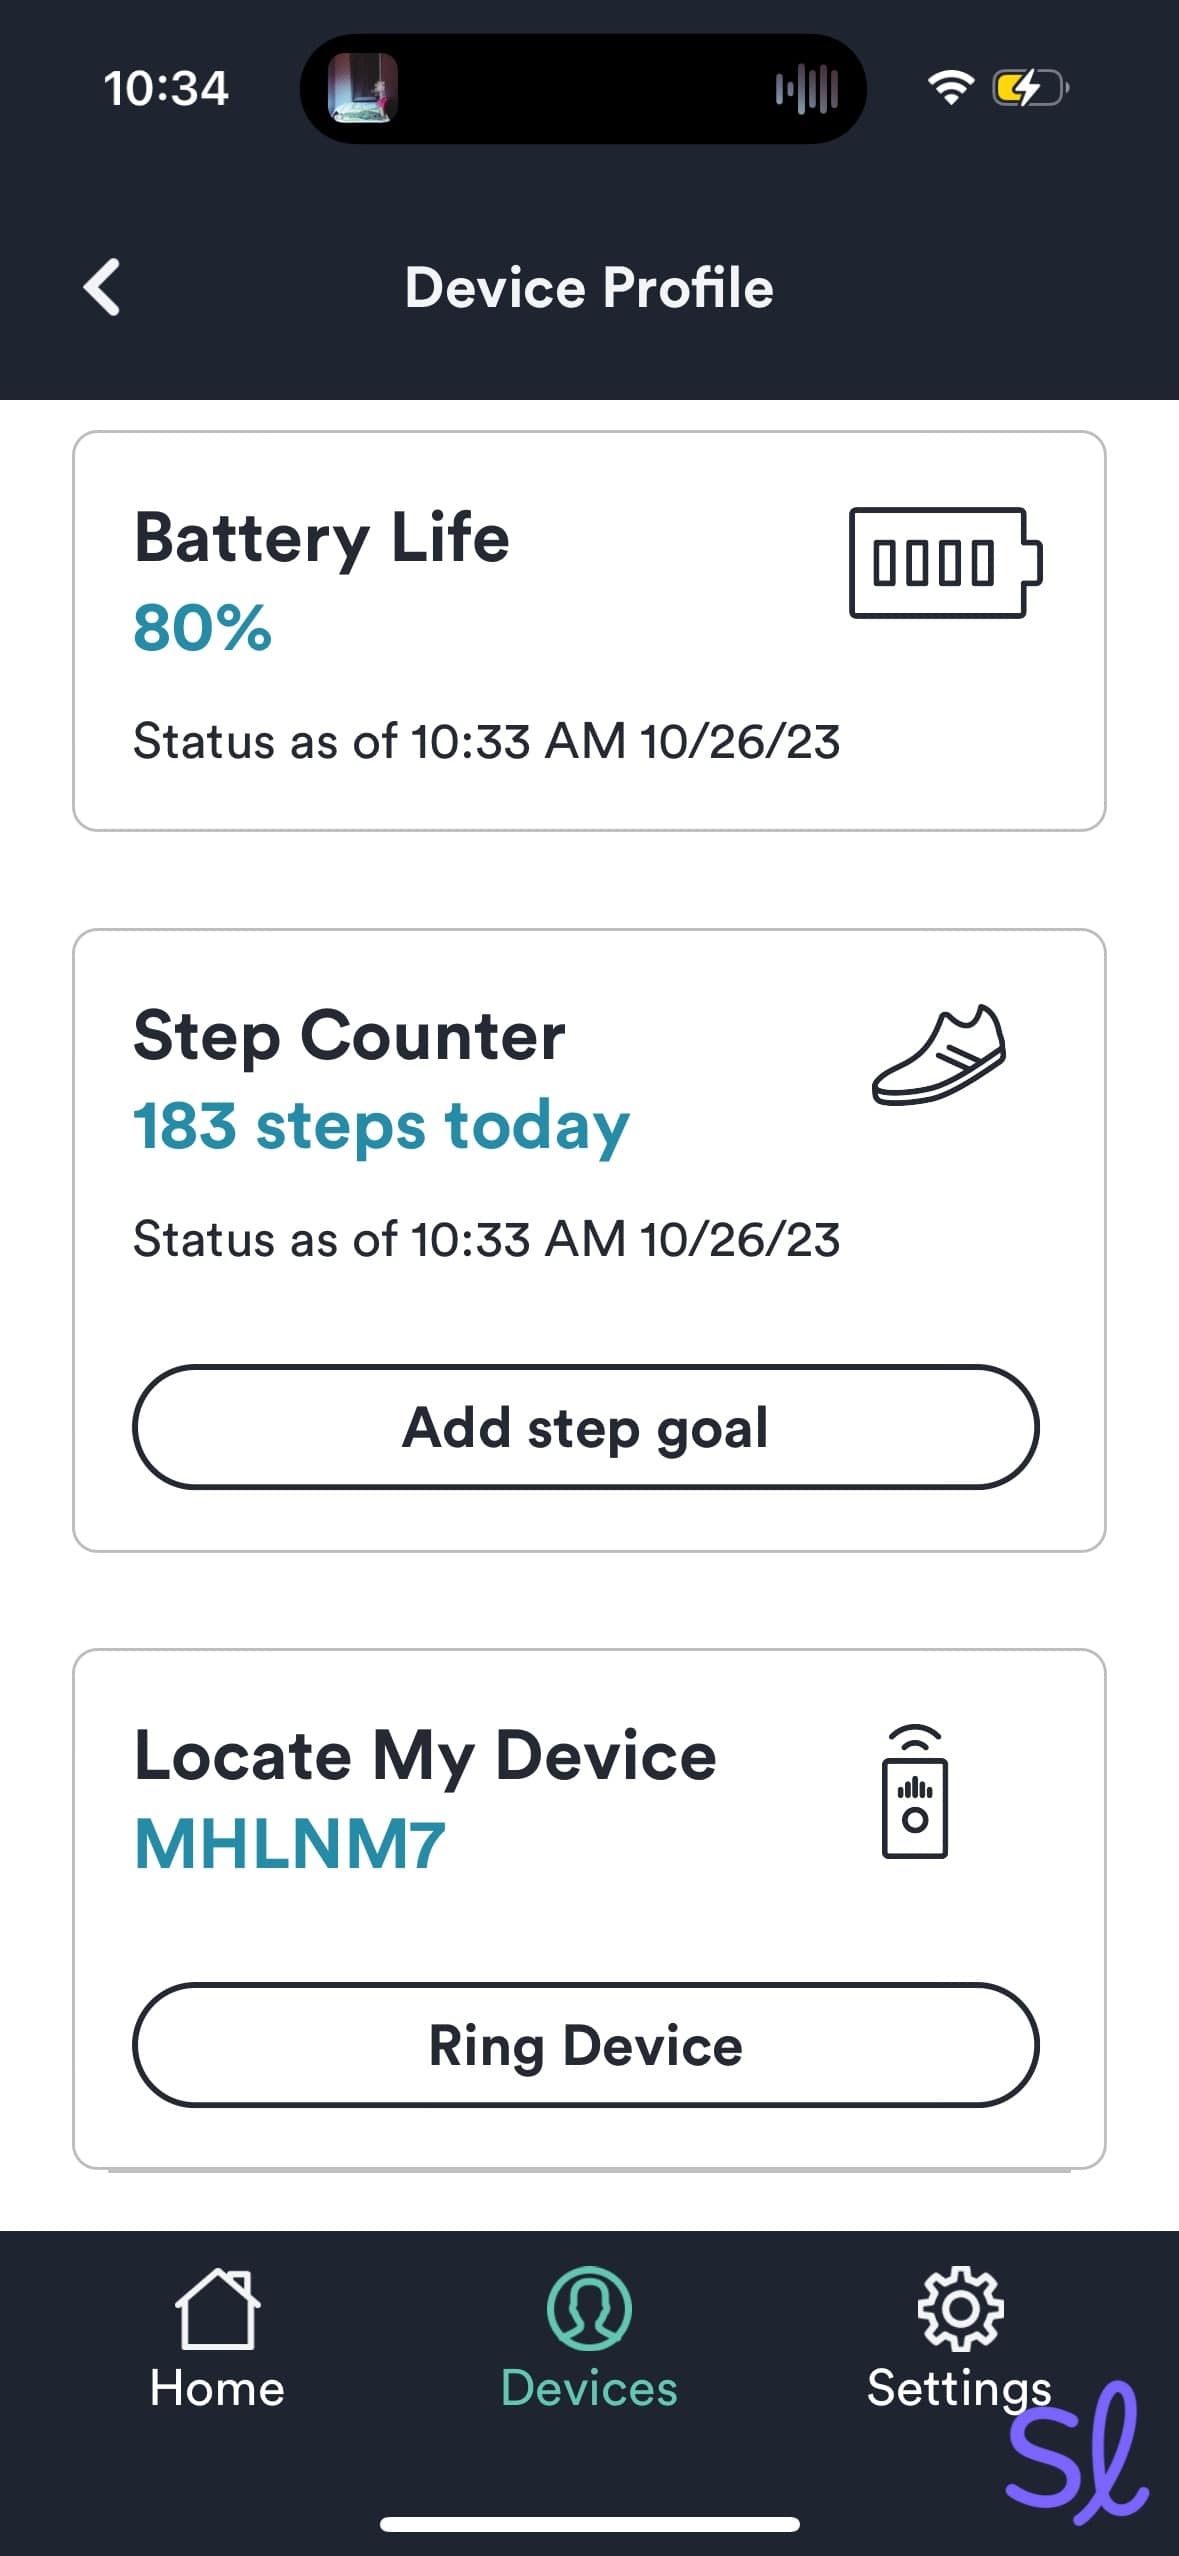1179x2556 pixels.
Task: Tap the Home house icon
Action: [x=217, y=2309]
